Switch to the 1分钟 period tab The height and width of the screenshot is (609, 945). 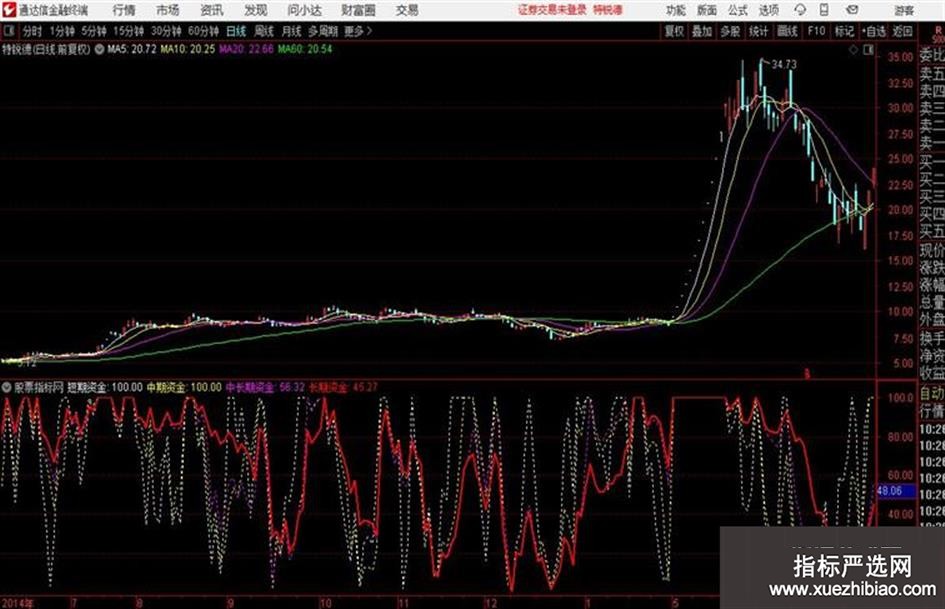coord(62,31)
